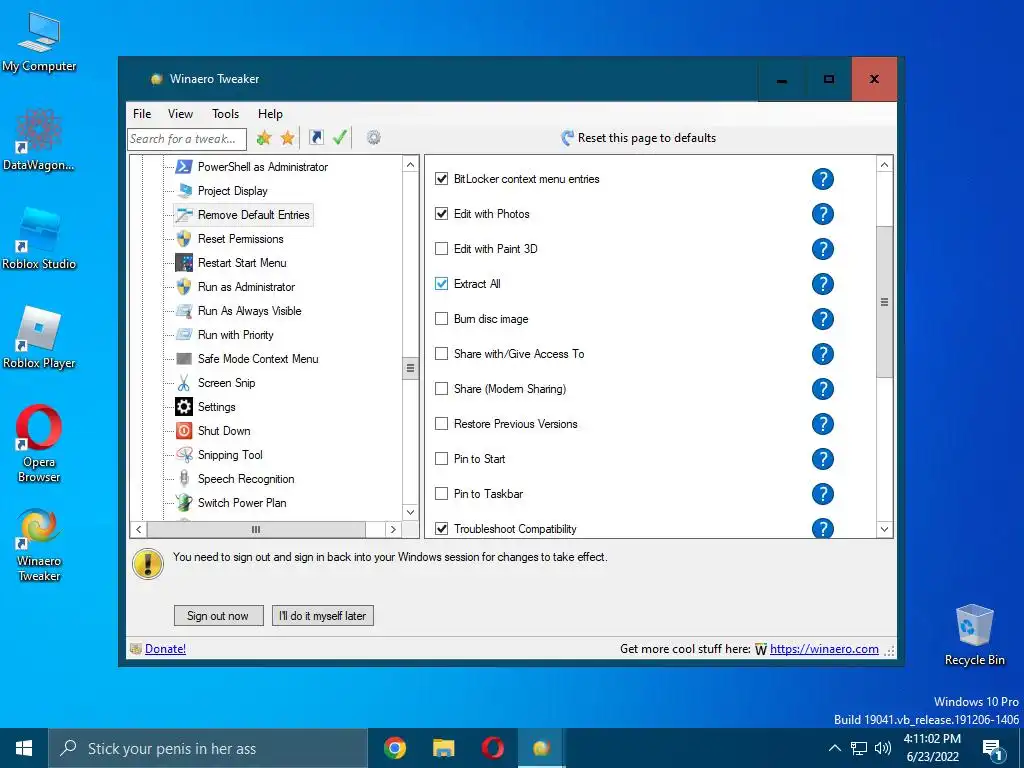Click the add bookmark star icon
This screenshot has width=1024, height=768.
click(x=264, y=138)
